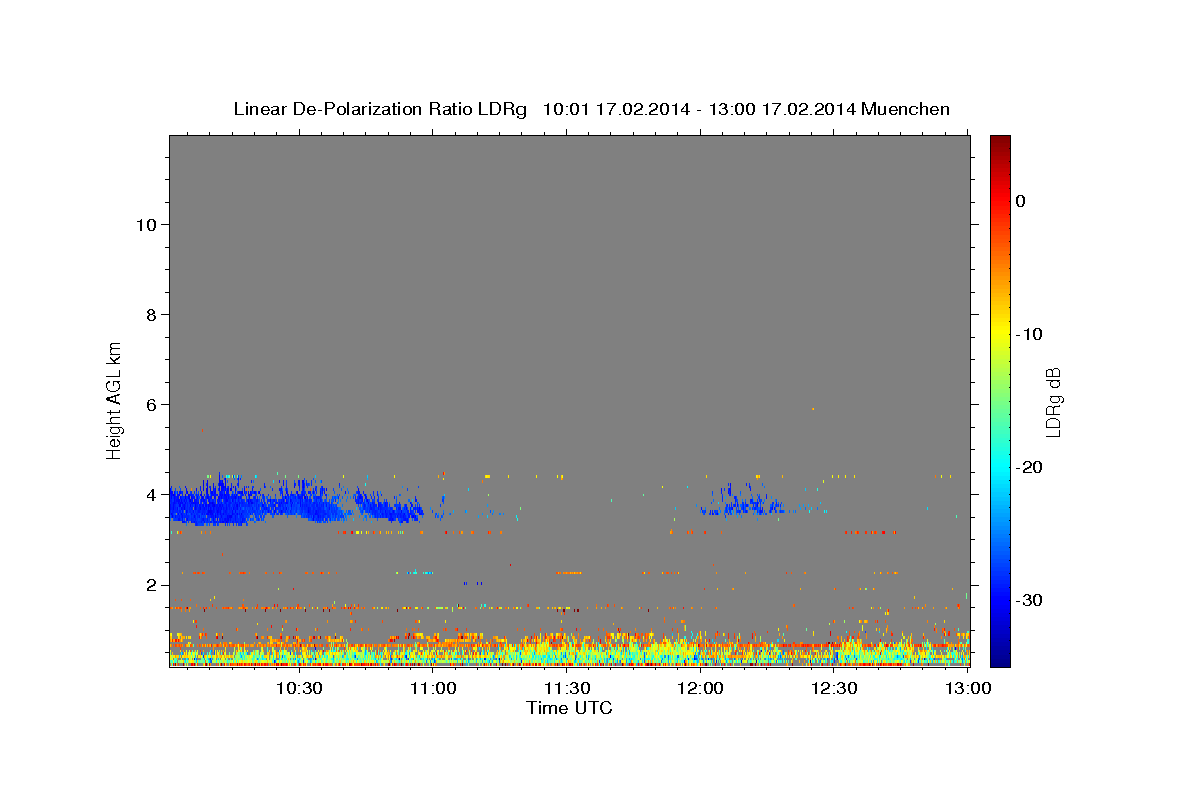Screen dimensions: 1200x800
Task: Click the dark blue bottom of colorbar
Action: click(x=1000, y=655)
